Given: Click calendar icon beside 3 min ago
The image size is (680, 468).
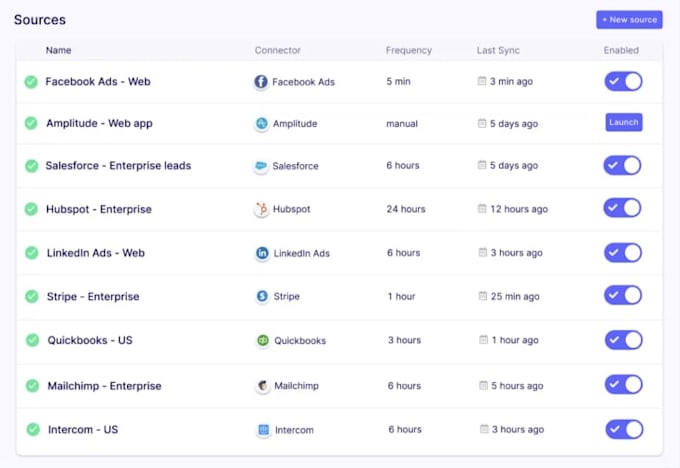Looking at the screenshot, I should (482, 81).
